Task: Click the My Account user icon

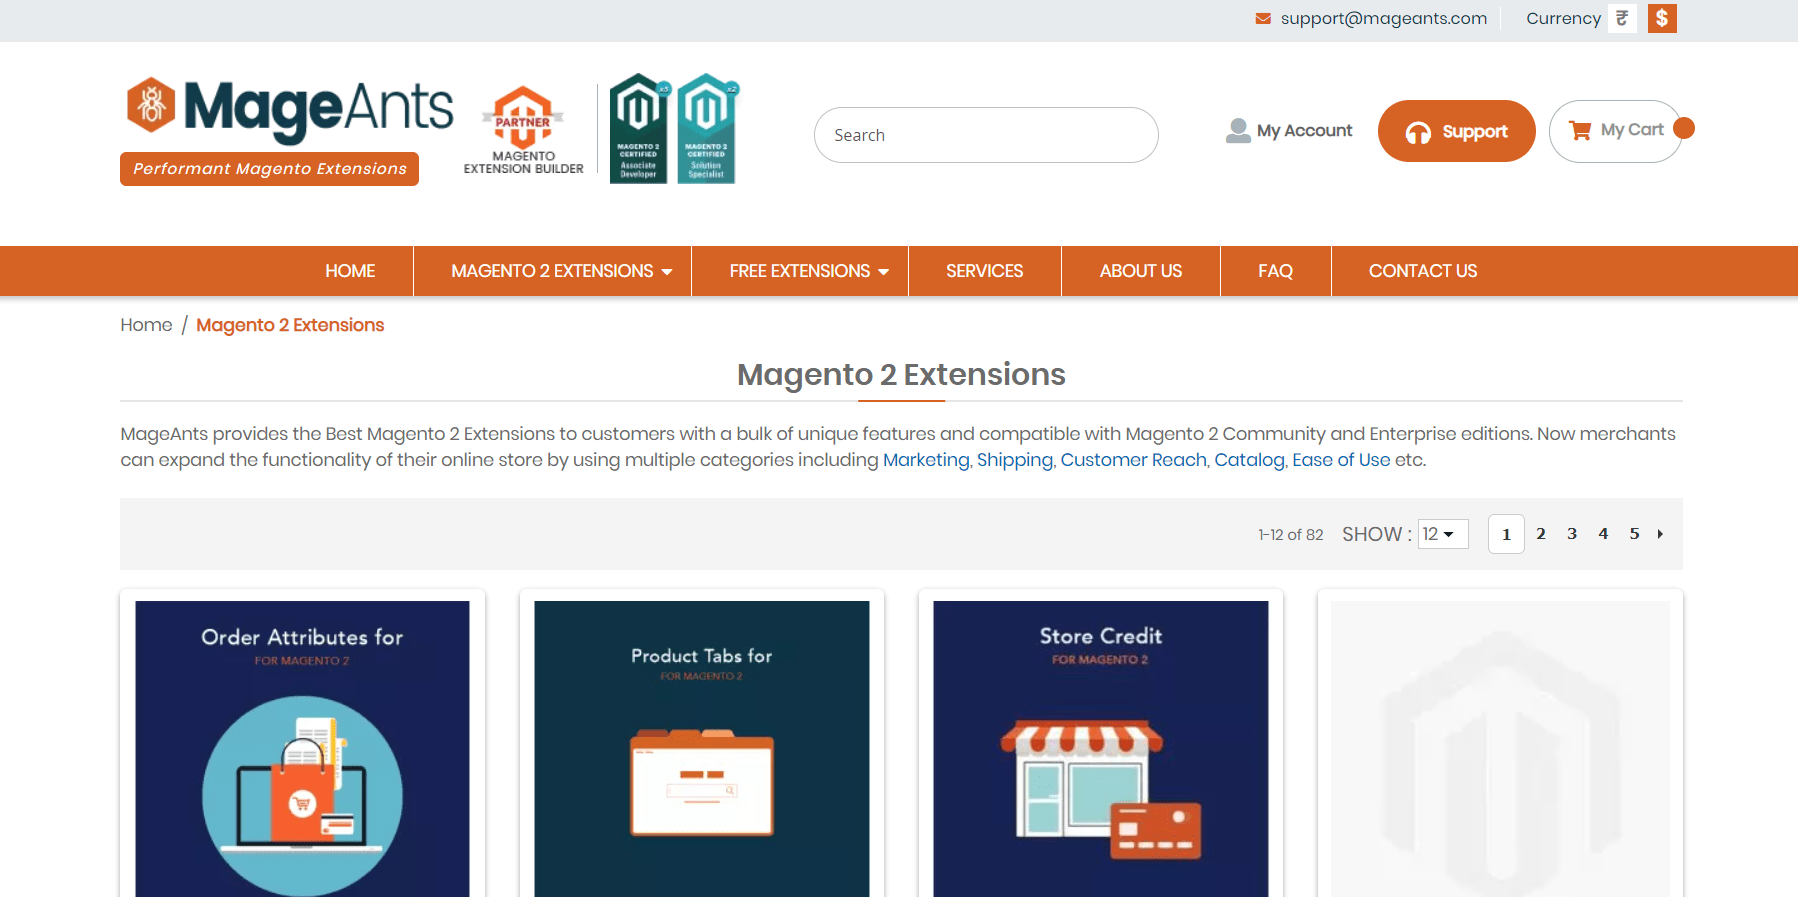Action: pos(1238,131)
